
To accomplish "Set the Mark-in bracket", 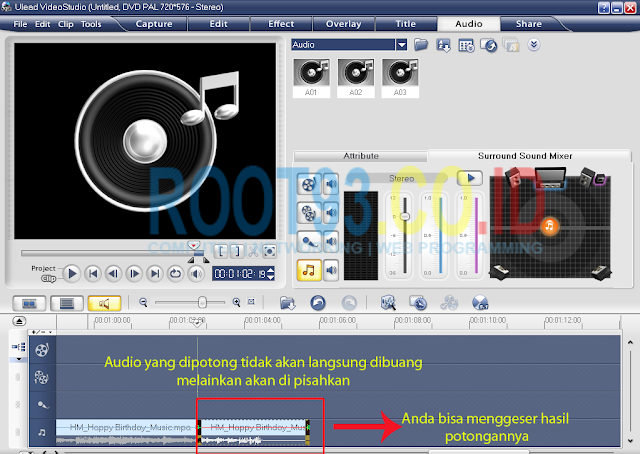I will click(x=221, y=251).
